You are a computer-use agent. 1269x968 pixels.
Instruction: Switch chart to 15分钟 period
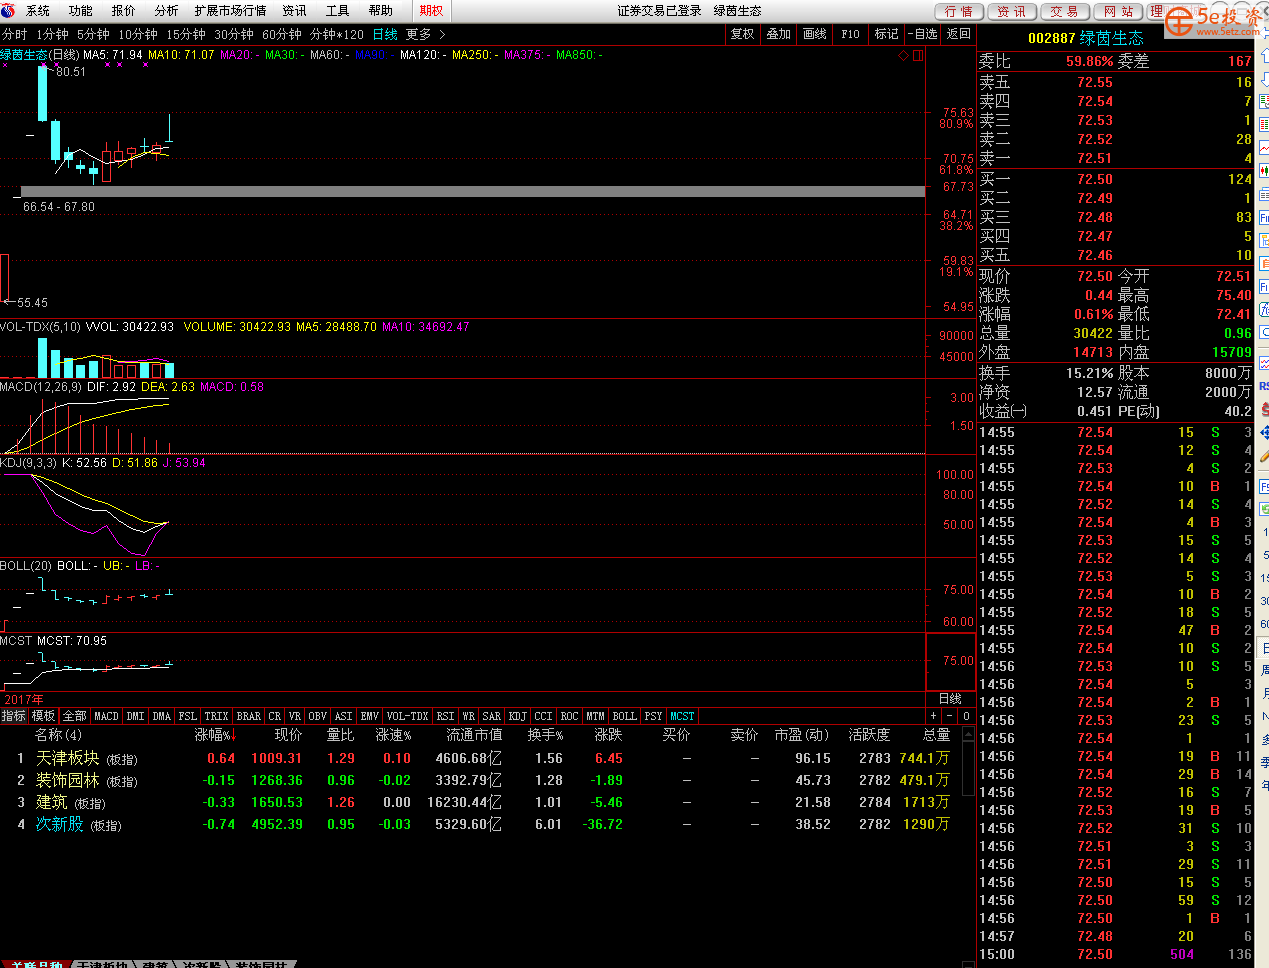click(x=186, y=34)
